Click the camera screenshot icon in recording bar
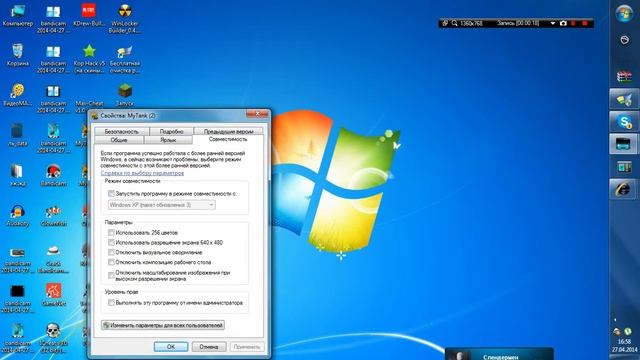Screen dimensions: 640x360 pyautogui.click(x=563, y=23)
